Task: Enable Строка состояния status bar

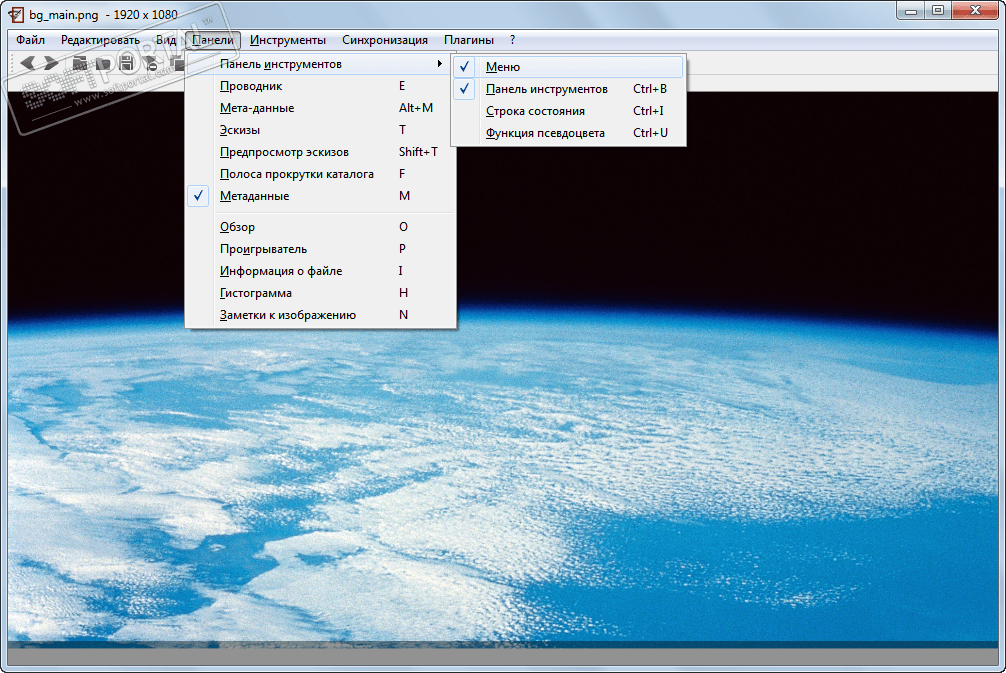Action: [568, 111]
